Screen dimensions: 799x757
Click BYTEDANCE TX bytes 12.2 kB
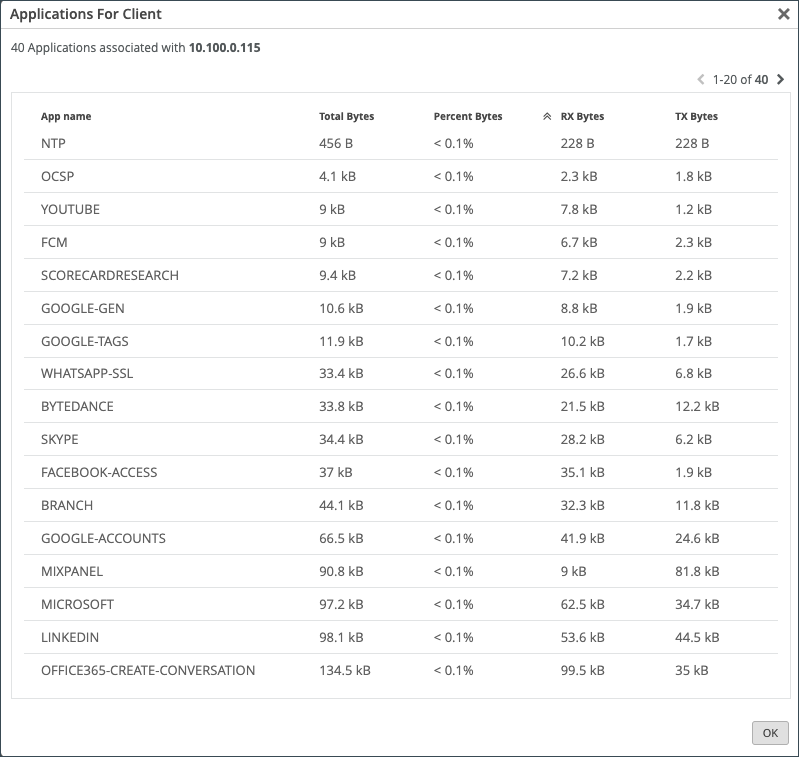697,407
